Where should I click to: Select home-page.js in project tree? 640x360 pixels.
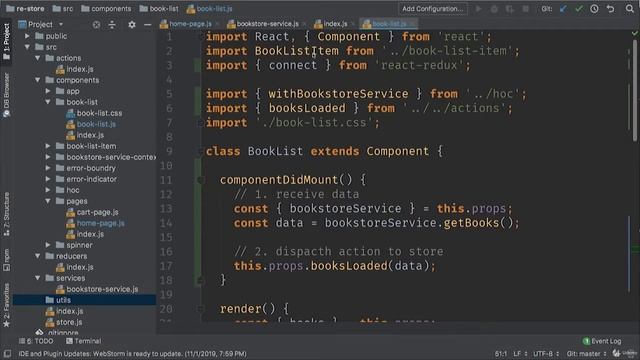click(100, 223)
